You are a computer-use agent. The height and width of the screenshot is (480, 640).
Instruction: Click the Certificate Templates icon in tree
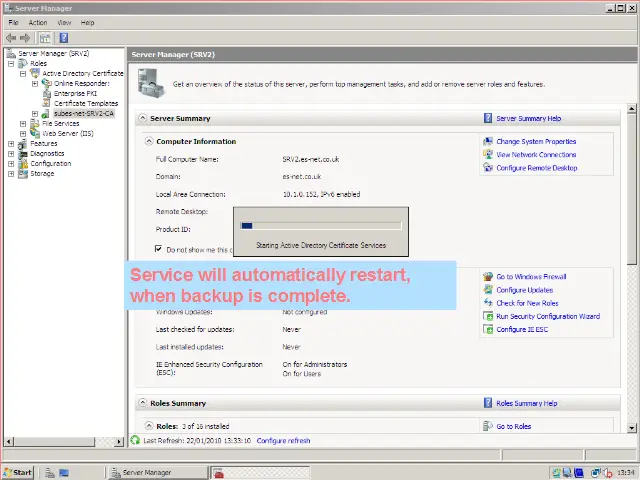pos(47,103)
